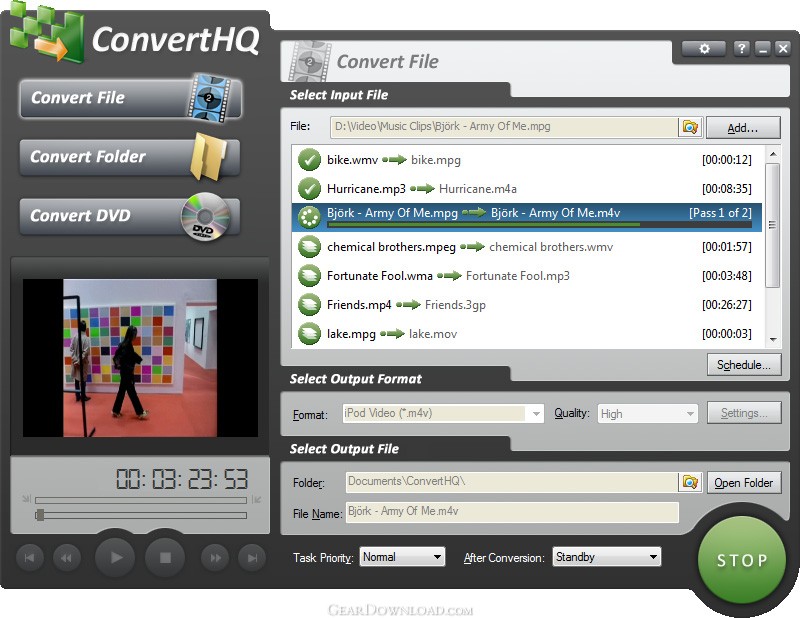Click the chemical brothers queued icon
The height and width of the screenshot is (618, 800).
click(x=309, y=246)
